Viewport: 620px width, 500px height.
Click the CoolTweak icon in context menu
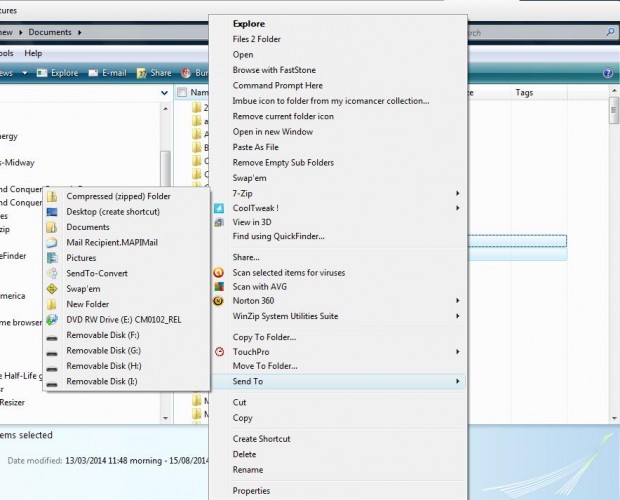(219, 208)
